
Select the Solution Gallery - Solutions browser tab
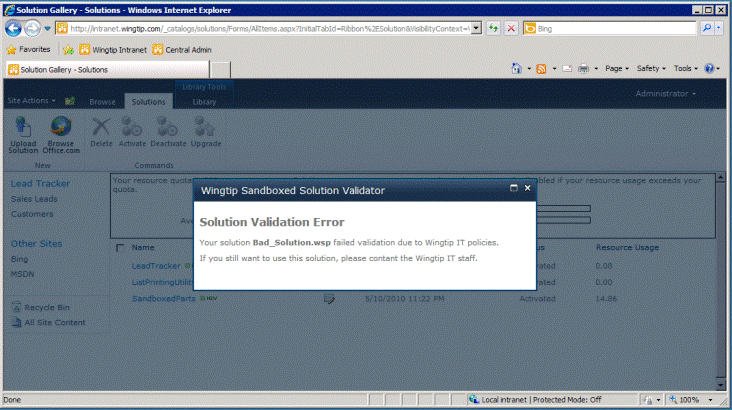[107, 70]
